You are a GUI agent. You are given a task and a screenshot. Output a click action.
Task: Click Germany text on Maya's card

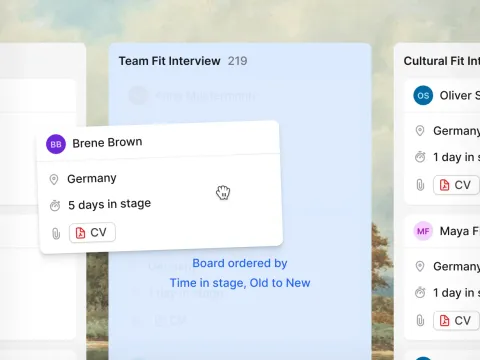[x=456, y=267]
